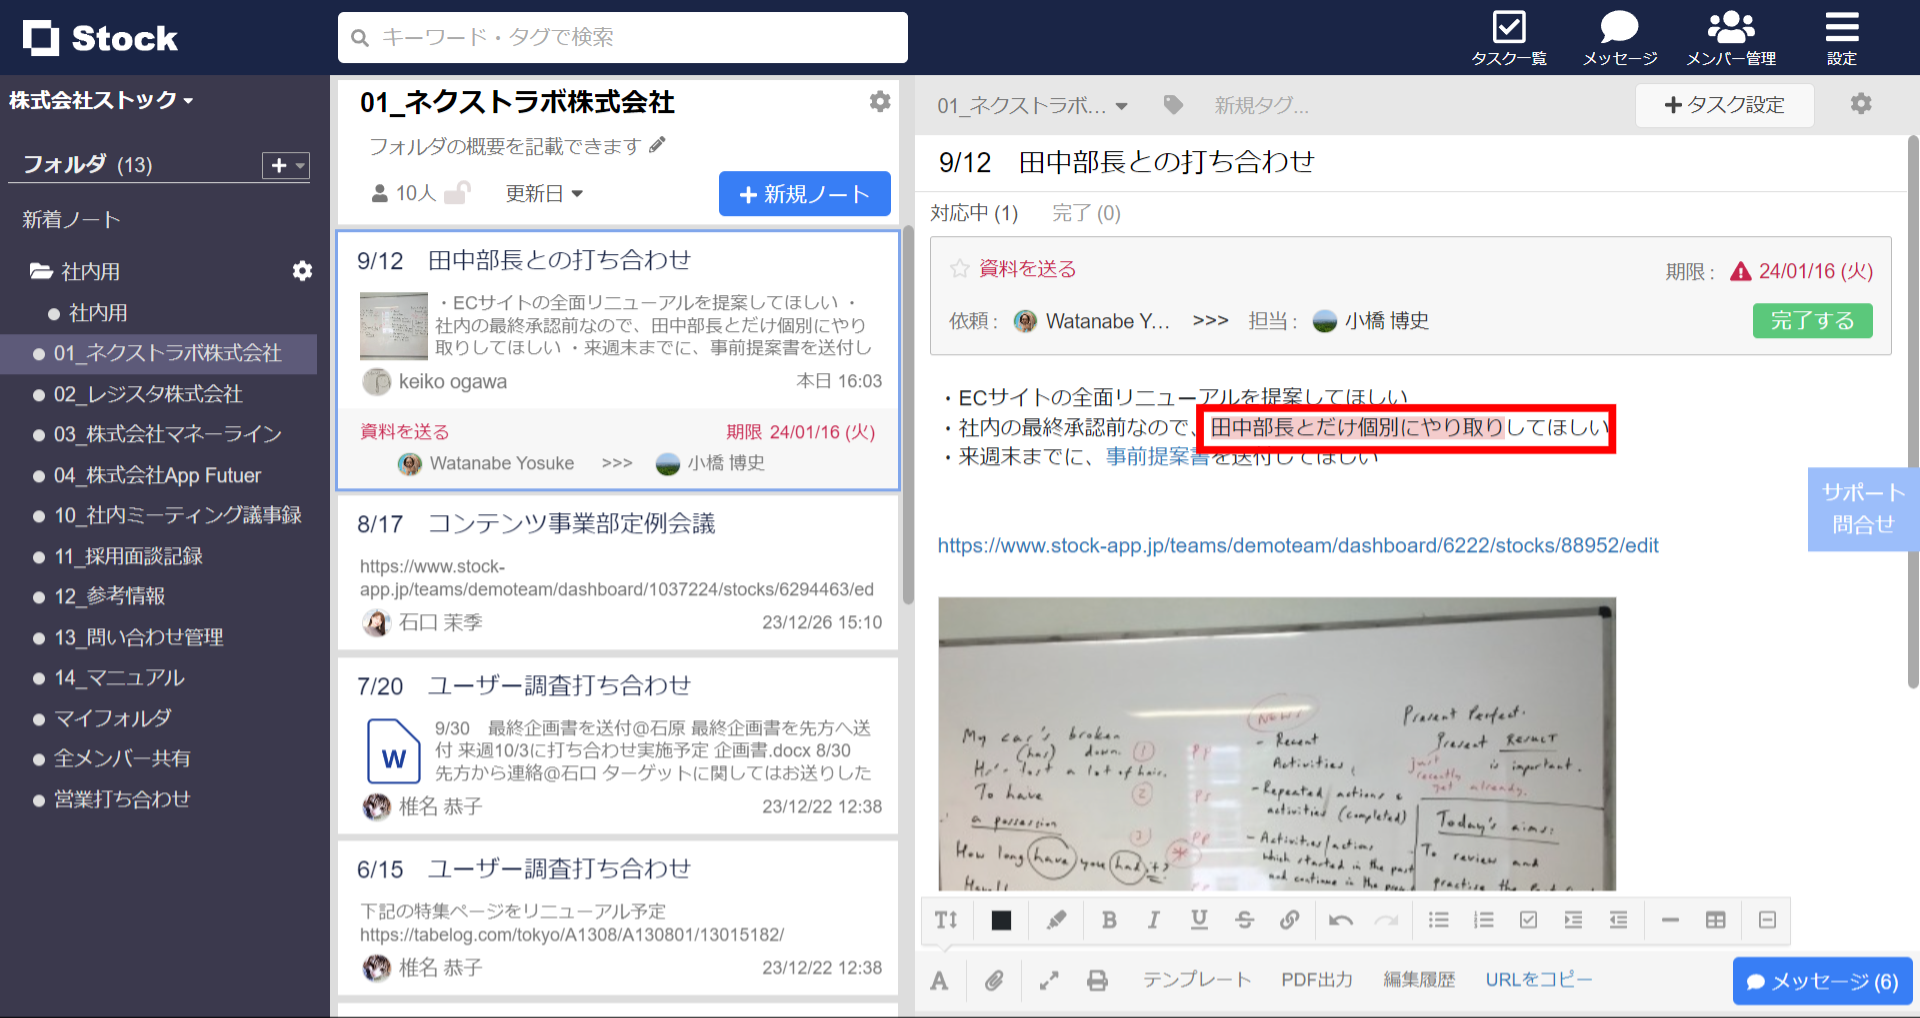1920x1018 pixels.
Task: Toggle bold formatting in the editor
Action: (1108, 920)
